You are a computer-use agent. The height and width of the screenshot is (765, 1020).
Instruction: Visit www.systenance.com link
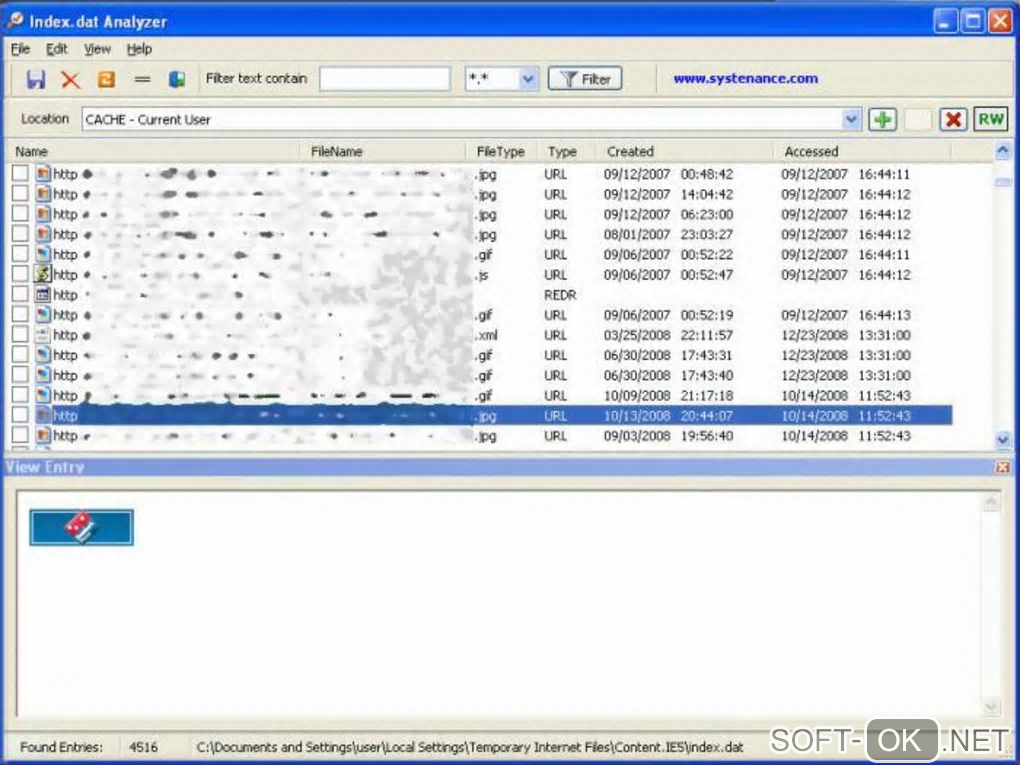745,78
